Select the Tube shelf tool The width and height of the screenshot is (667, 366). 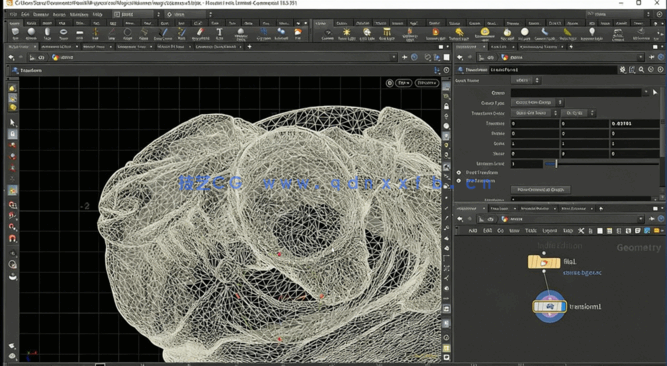click(x=47, y=33)
